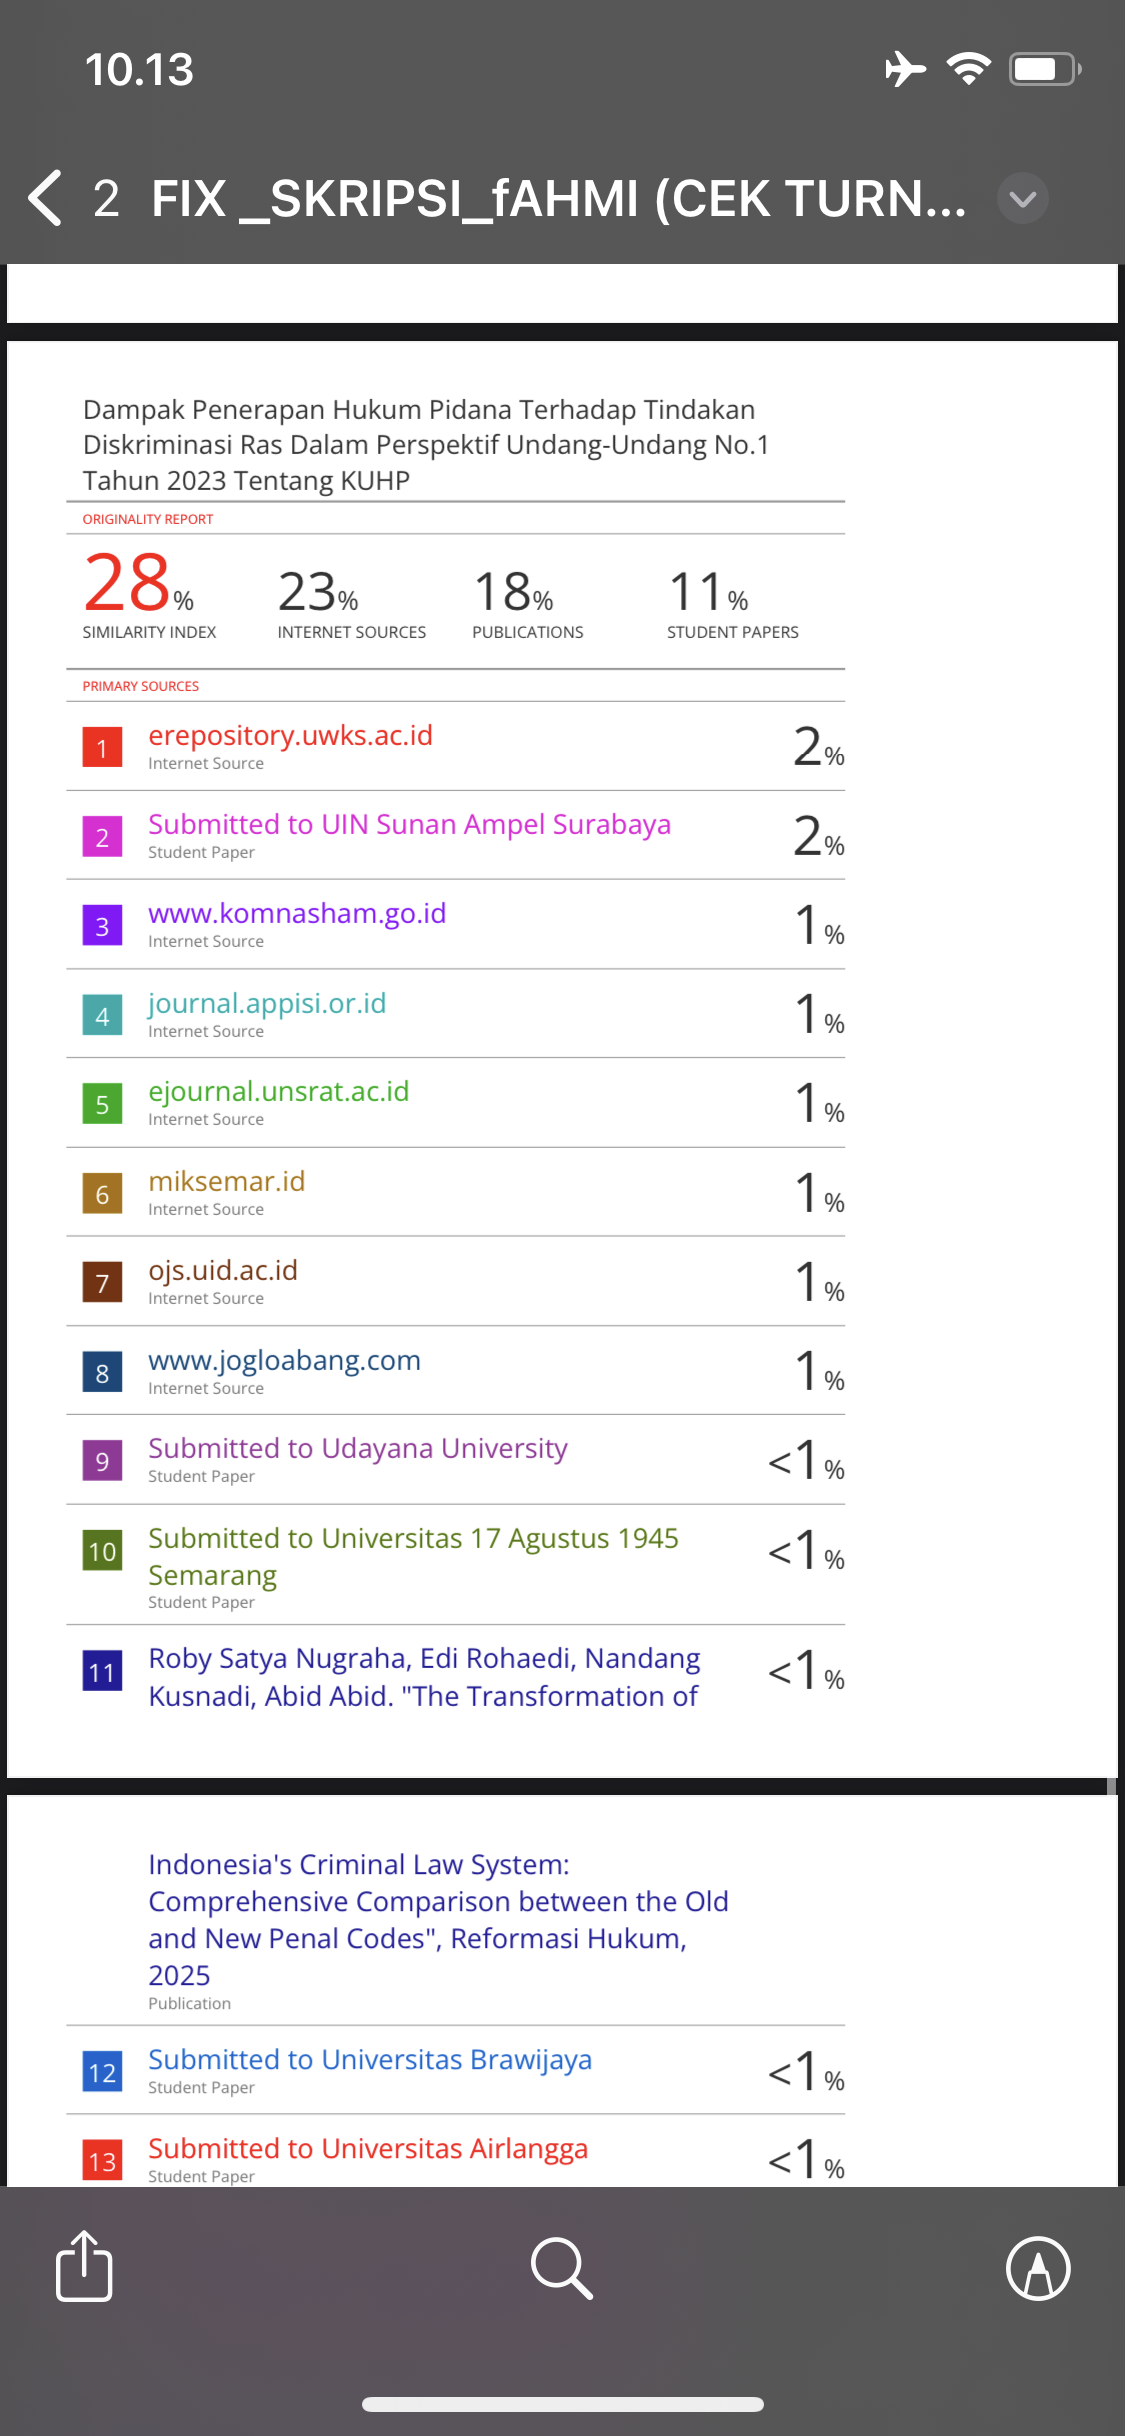The image size is (1125, 2436).
Task: Open the markup pen icon
Action: pos(1038,2268)
